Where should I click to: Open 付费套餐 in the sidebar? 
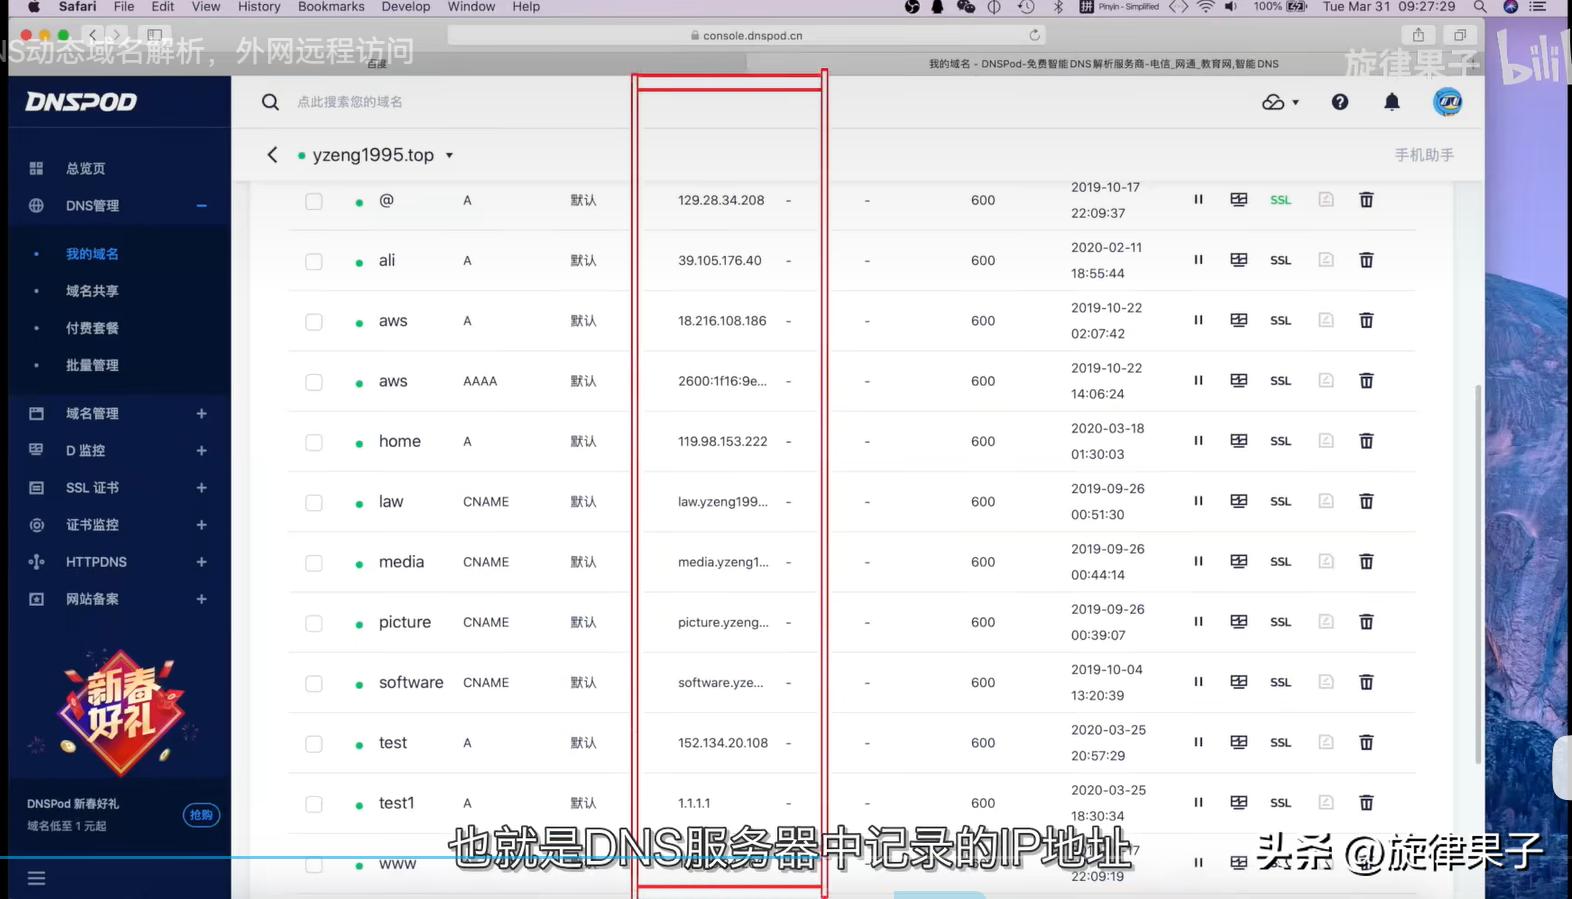point(92,328)
